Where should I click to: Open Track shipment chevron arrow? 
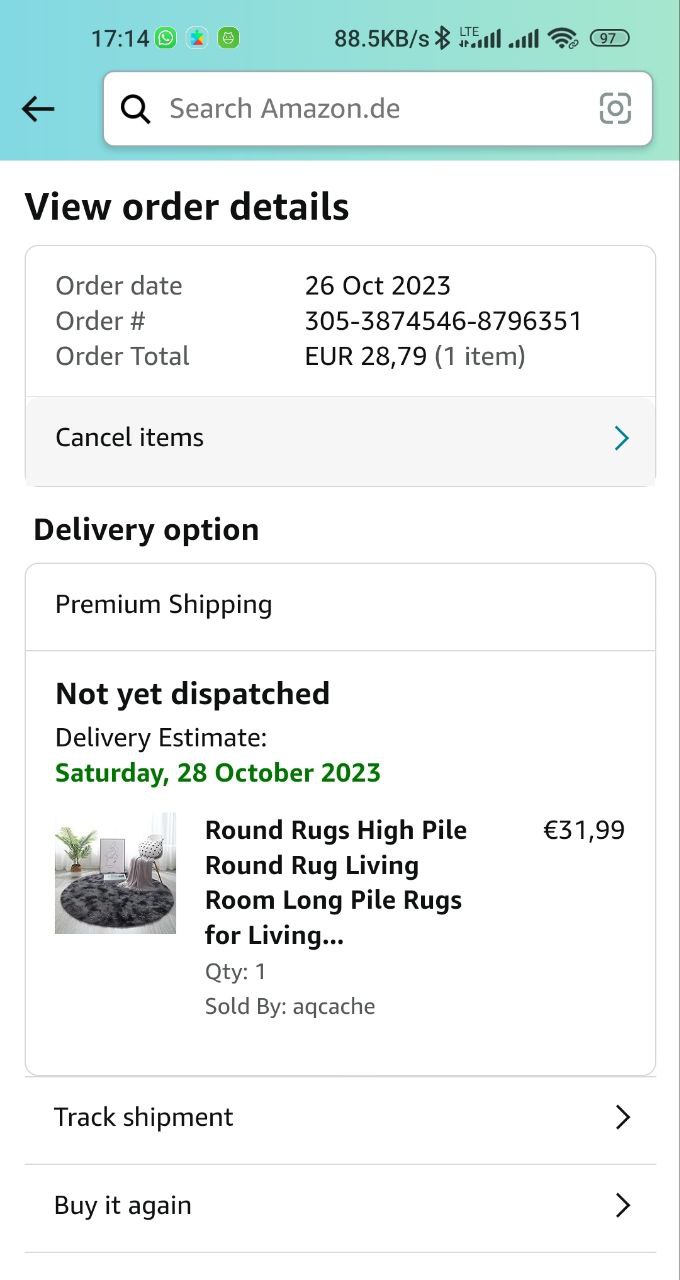click(622, 1118)
